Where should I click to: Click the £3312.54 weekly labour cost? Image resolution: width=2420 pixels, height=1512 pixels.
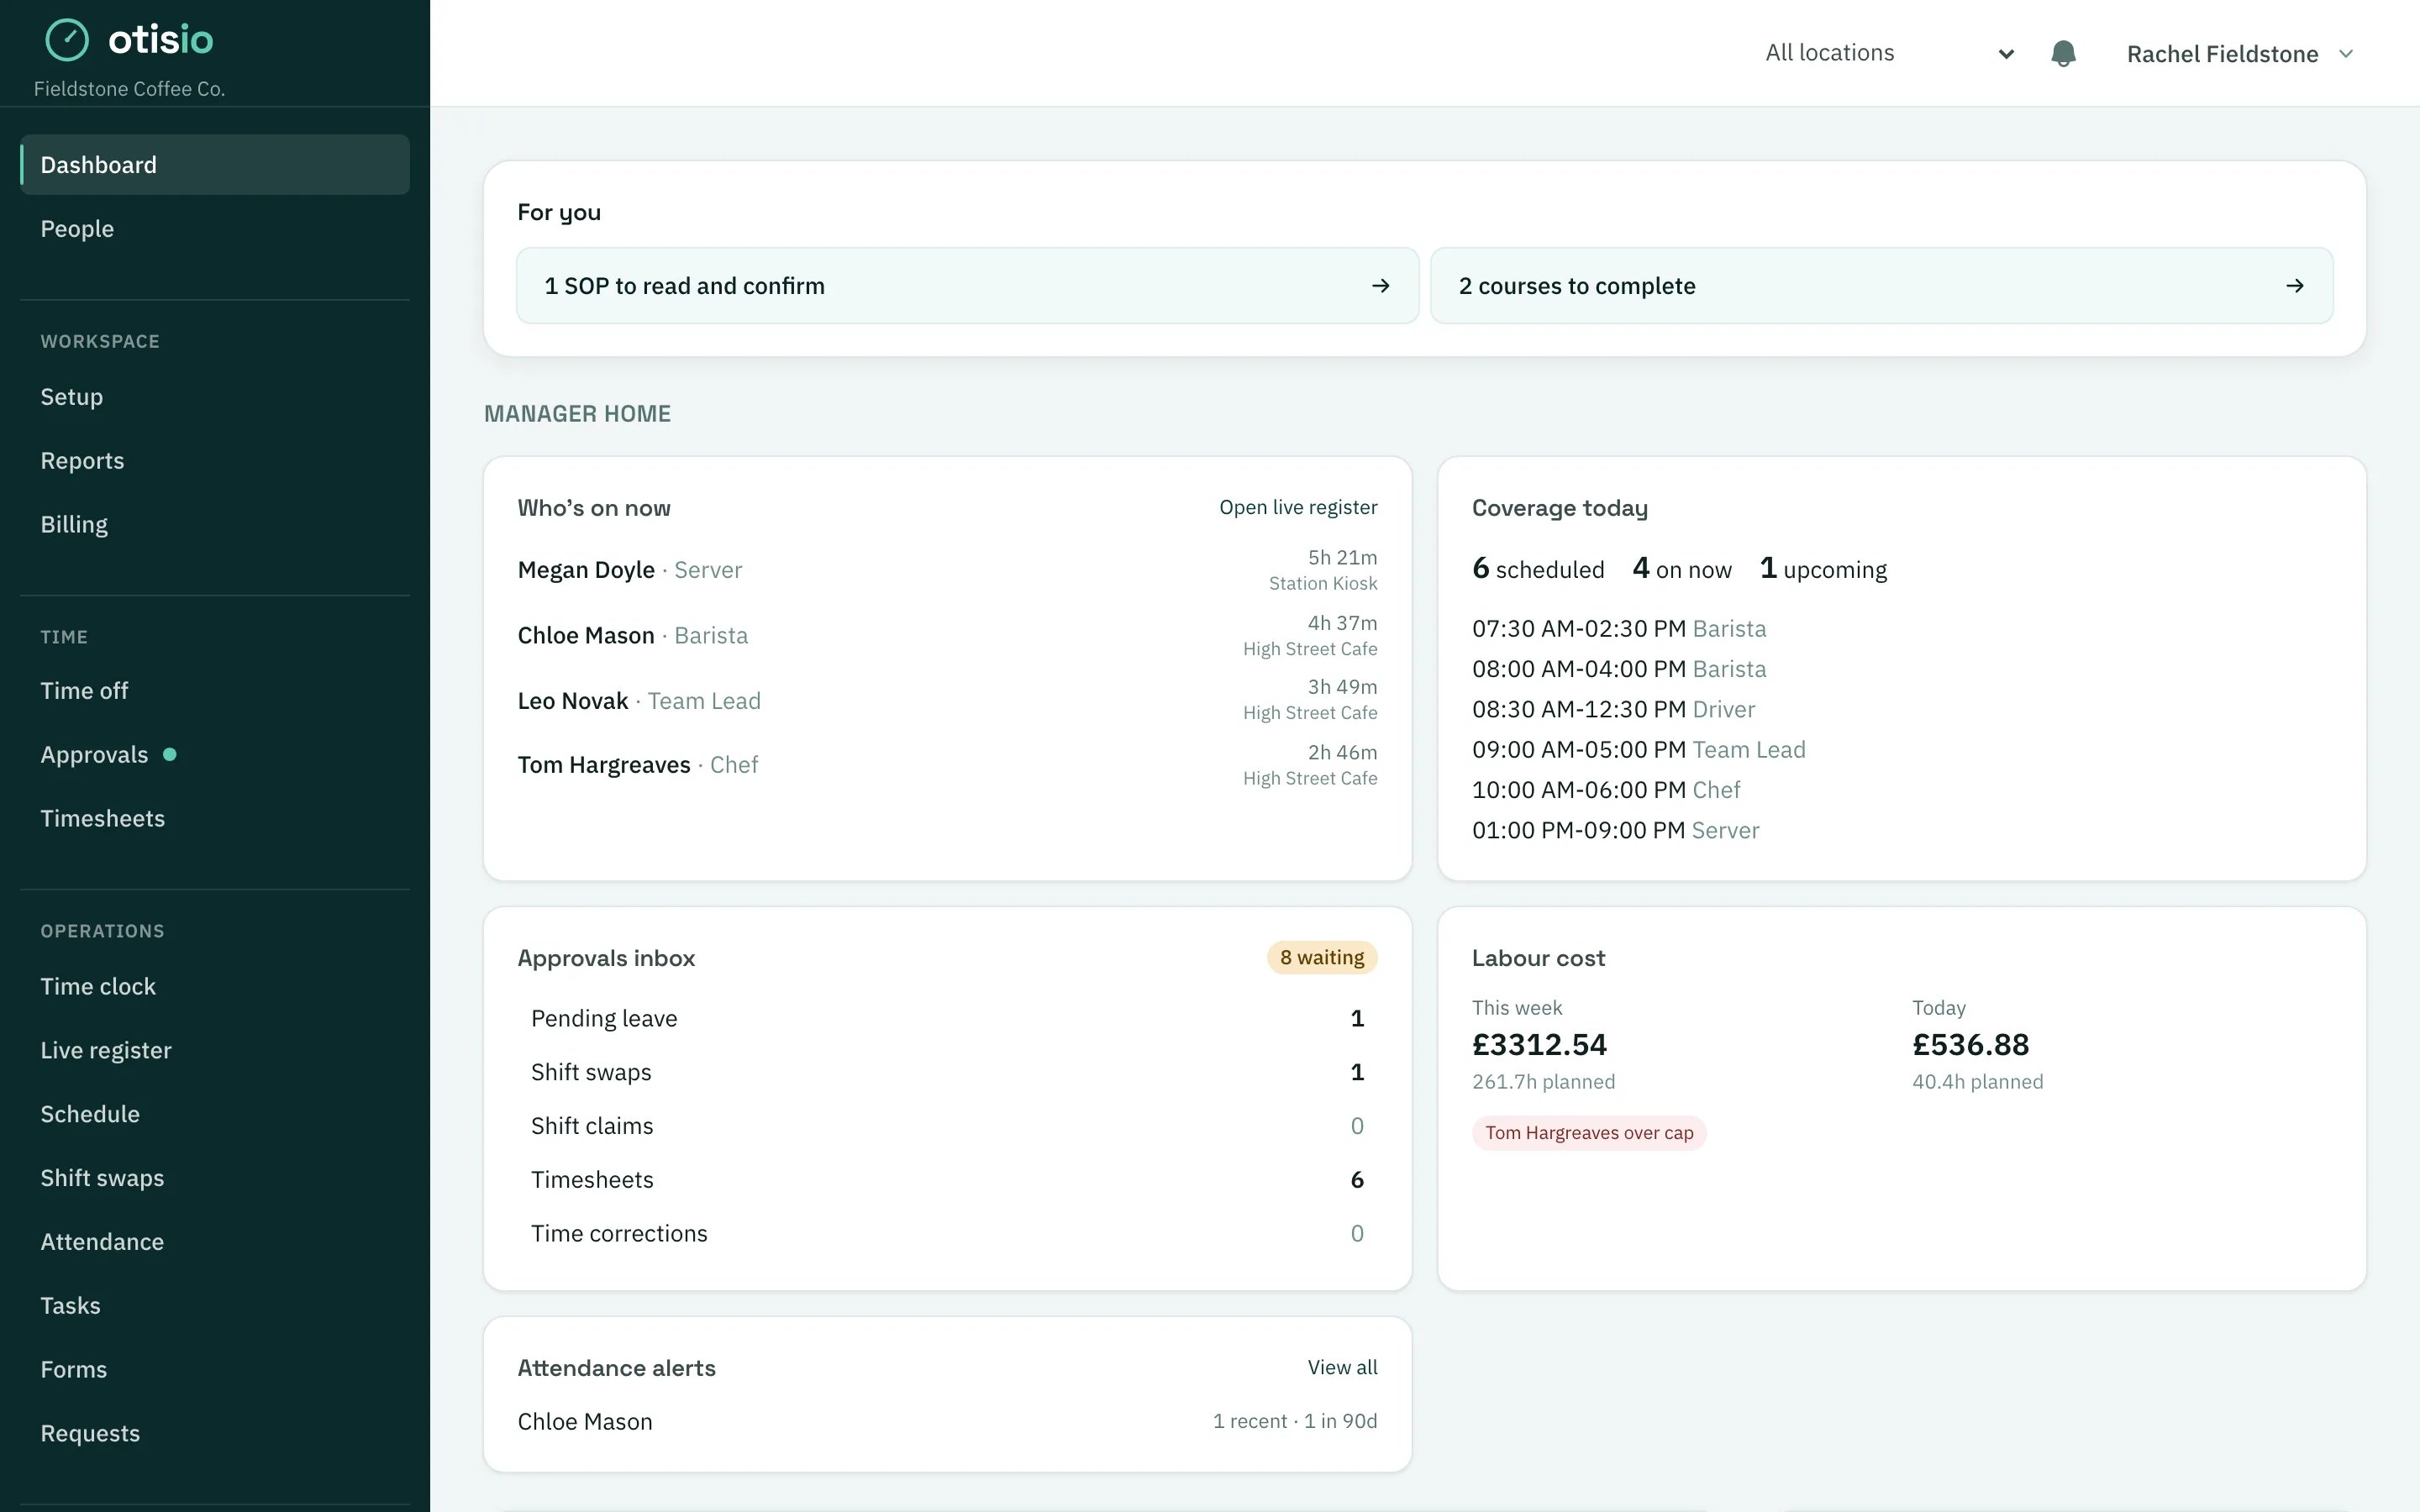pyautogui.click(x=1540, y=1045)
